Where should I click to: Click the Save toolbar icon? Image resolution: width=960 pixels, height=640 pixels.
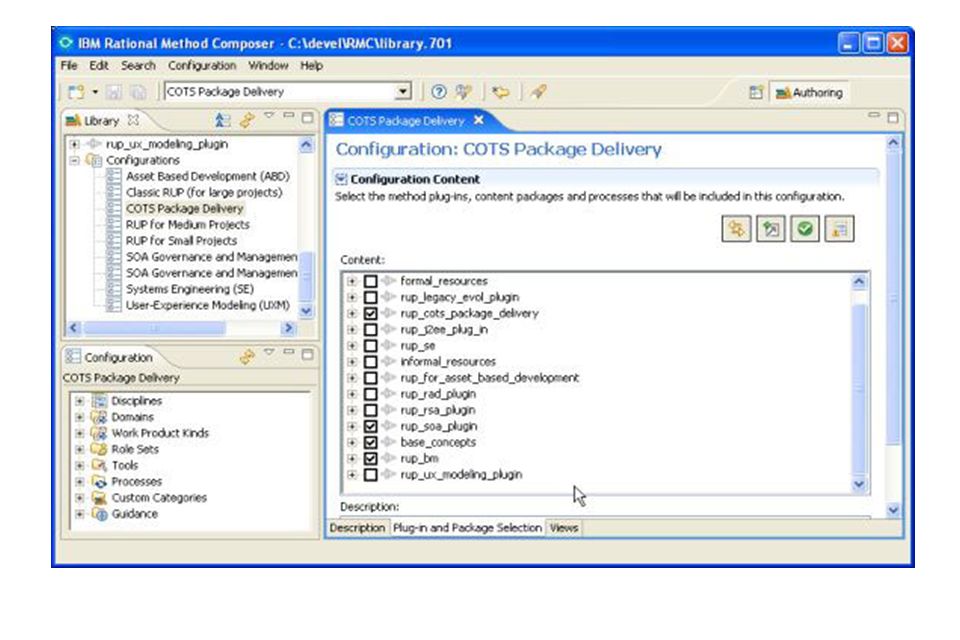click(x=114, y=92)
